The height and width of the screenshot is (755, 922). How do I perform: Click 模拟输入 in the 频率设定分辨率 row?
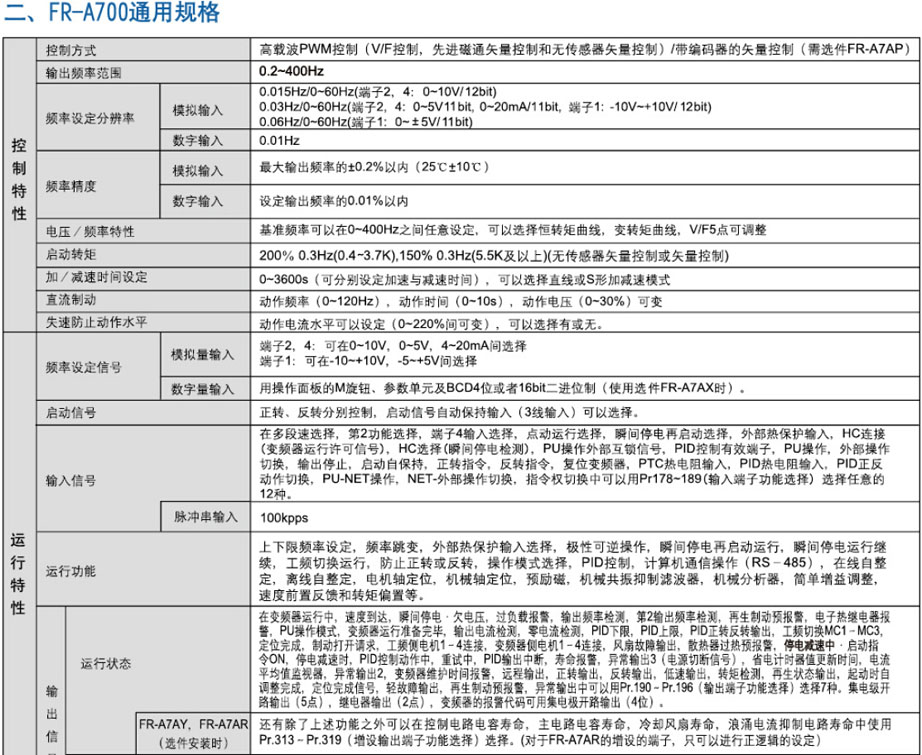198,110
